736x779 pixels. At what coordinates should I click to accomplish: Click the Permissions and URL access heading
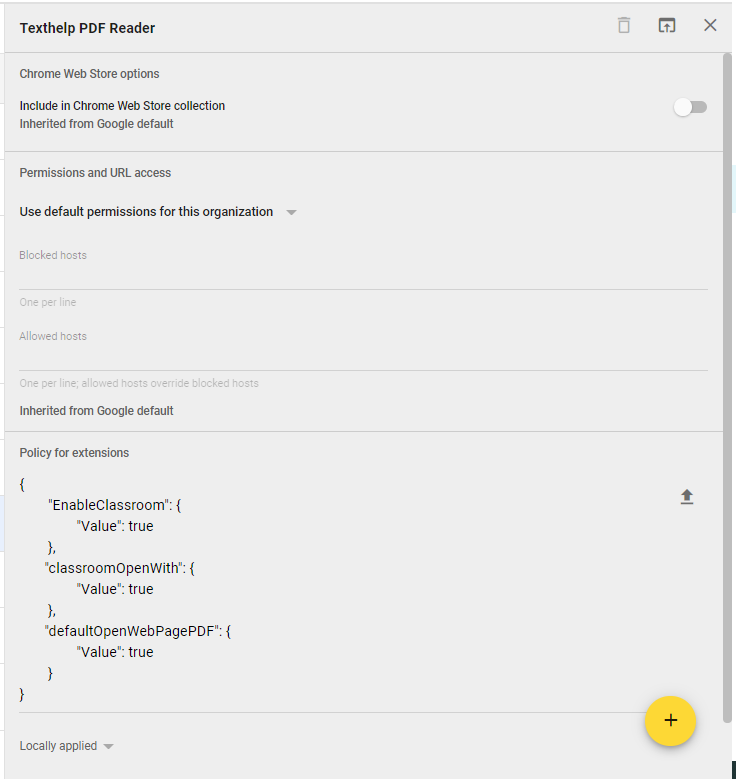[x=95, y=173]
